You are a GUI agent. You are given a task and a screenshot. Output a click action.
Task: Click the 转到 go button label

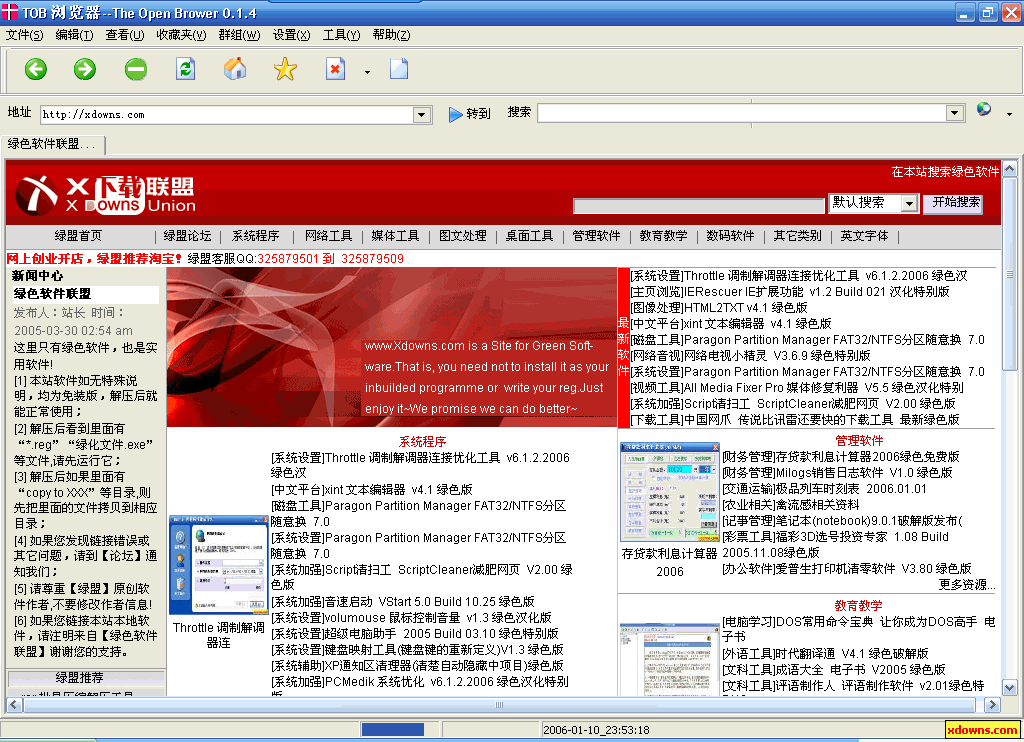(478, 114)
